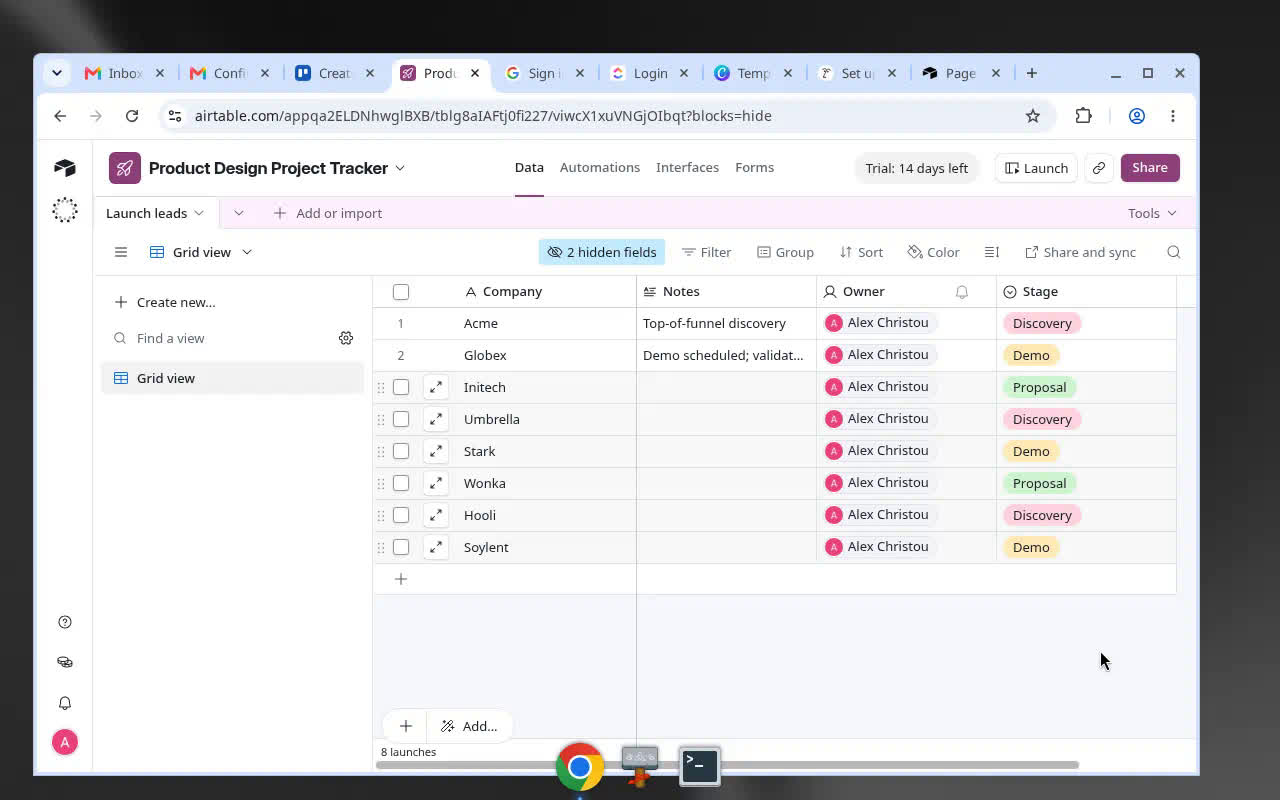Expand the Initech record with the arrows icon
The width and height of the screenshot is (1280, 800).
pos(436,387)
